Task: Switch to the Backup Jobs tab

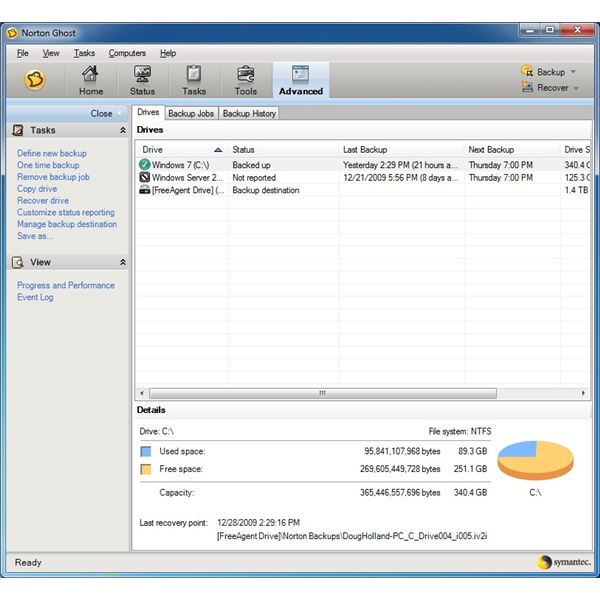Action: pyautogui.click(x=191, y=113)
